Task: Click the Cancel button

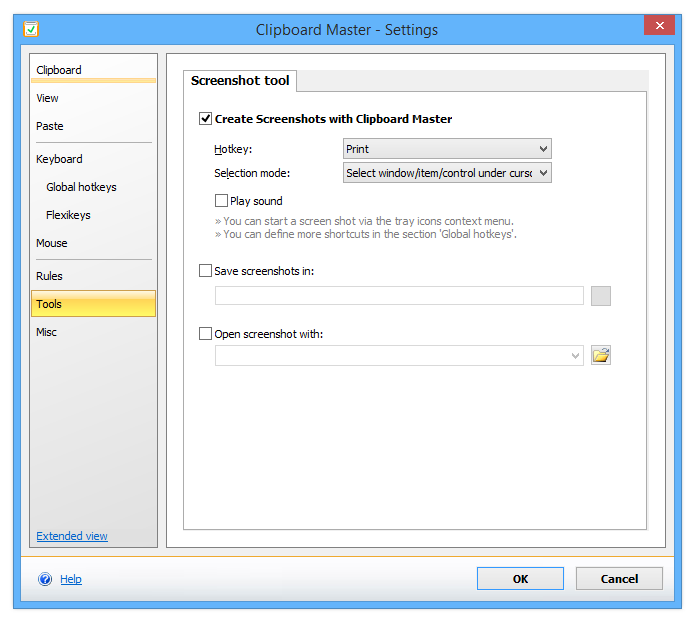Action: (x=619, y=579)
